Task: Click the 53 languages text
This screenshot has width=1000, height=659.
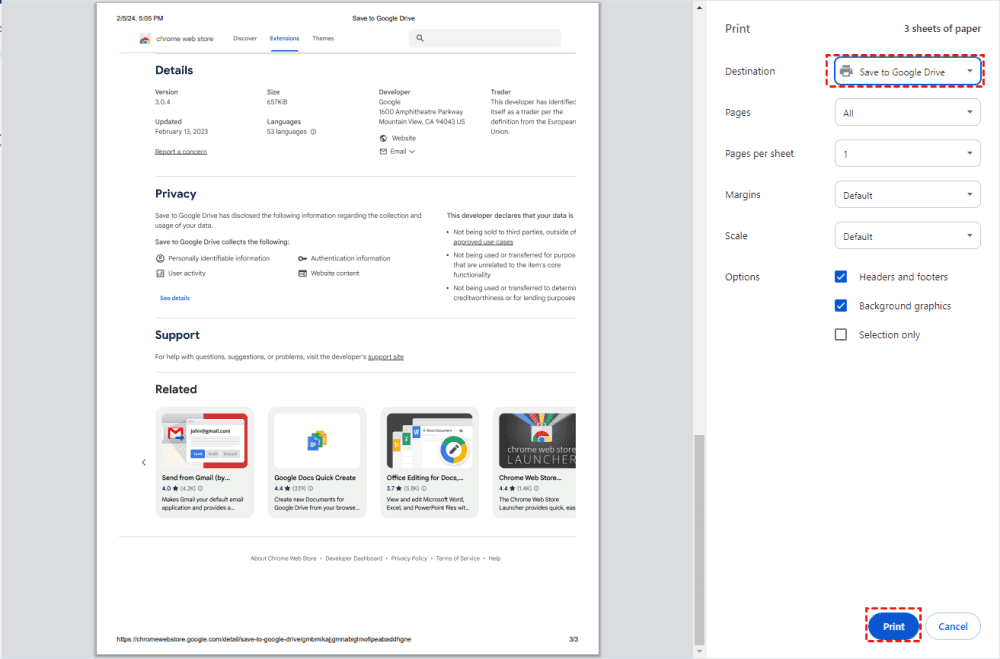Action: coord(286,132)
